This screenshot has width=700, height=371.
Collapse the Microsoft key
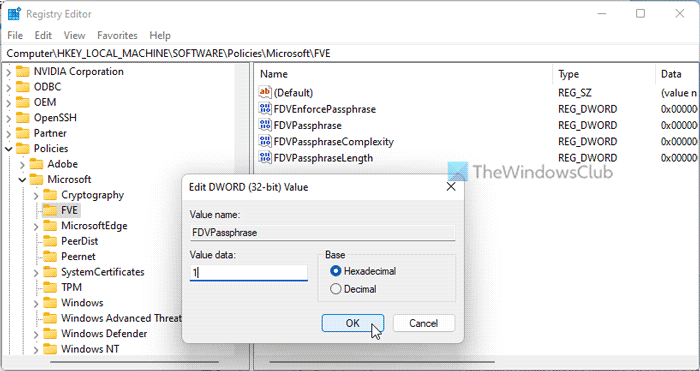22,179
